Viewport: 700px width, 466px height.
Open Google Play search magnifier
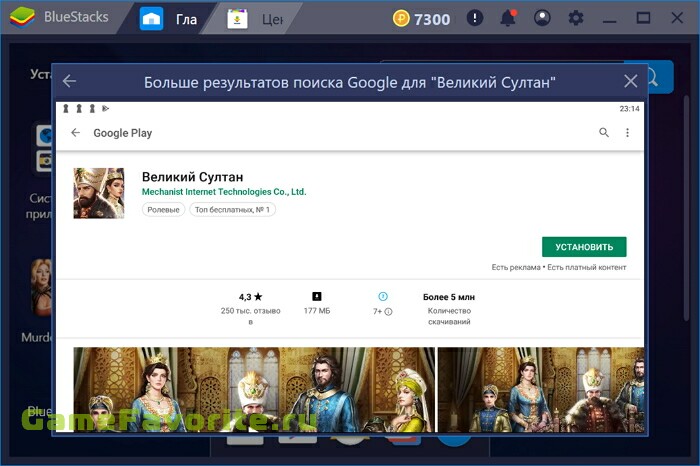(x=604, y=133)
